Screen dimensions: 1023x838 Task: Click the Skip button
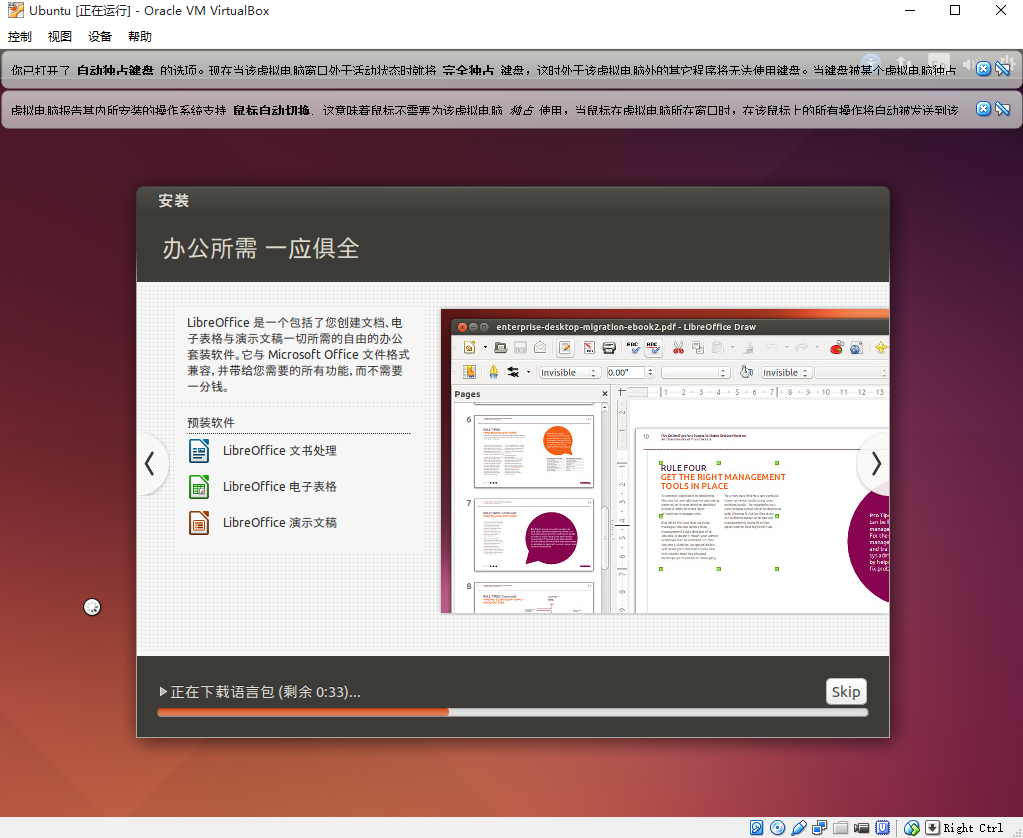[846, 692]
